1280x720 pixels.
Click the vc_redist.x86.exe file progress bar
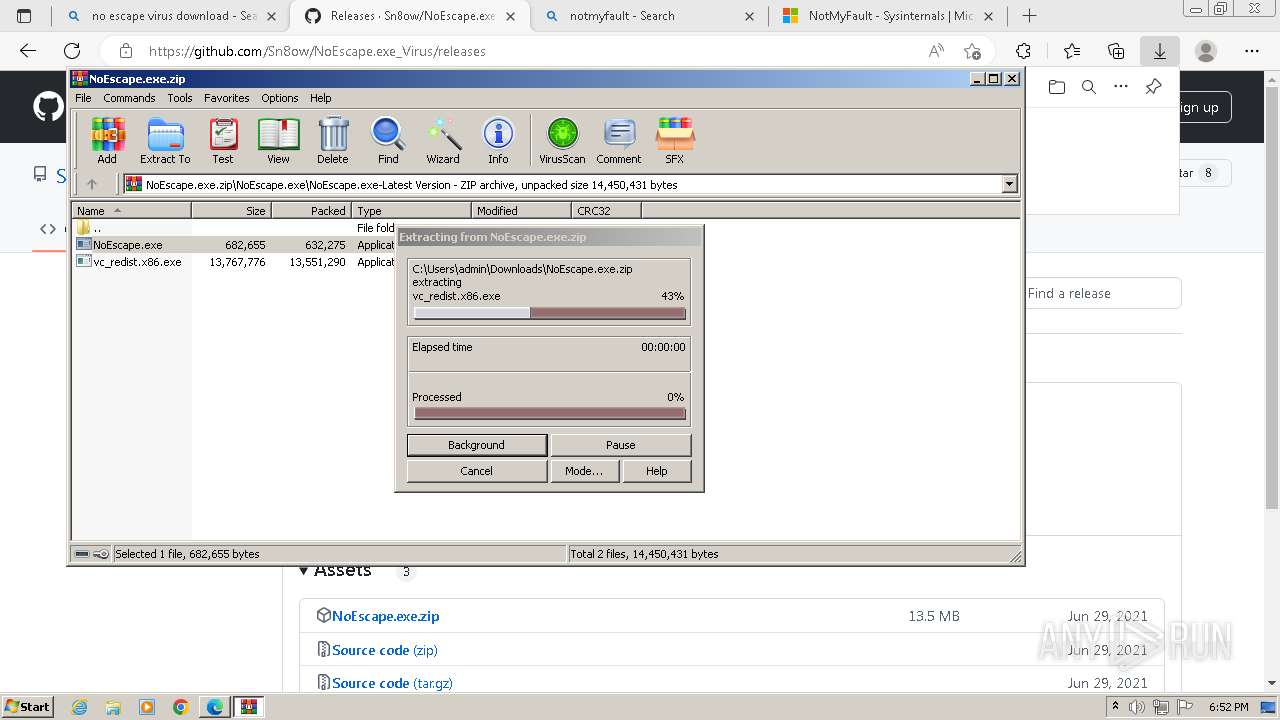(550, 313)
